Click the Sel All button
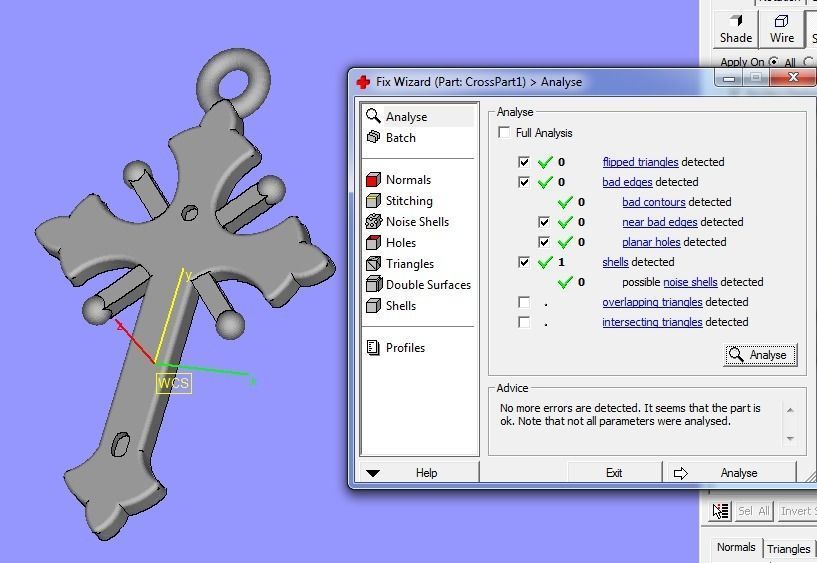Viewport: 817px width, 563px height. tap(753, 511)
